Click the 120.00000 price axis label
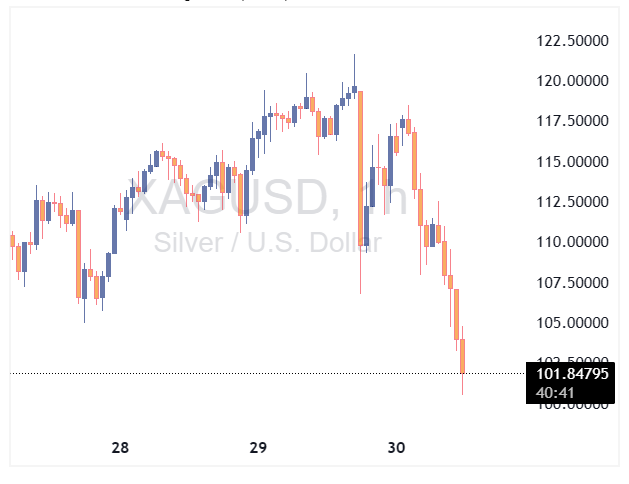The height and width of the screenshot is (484, 629). 567,80
